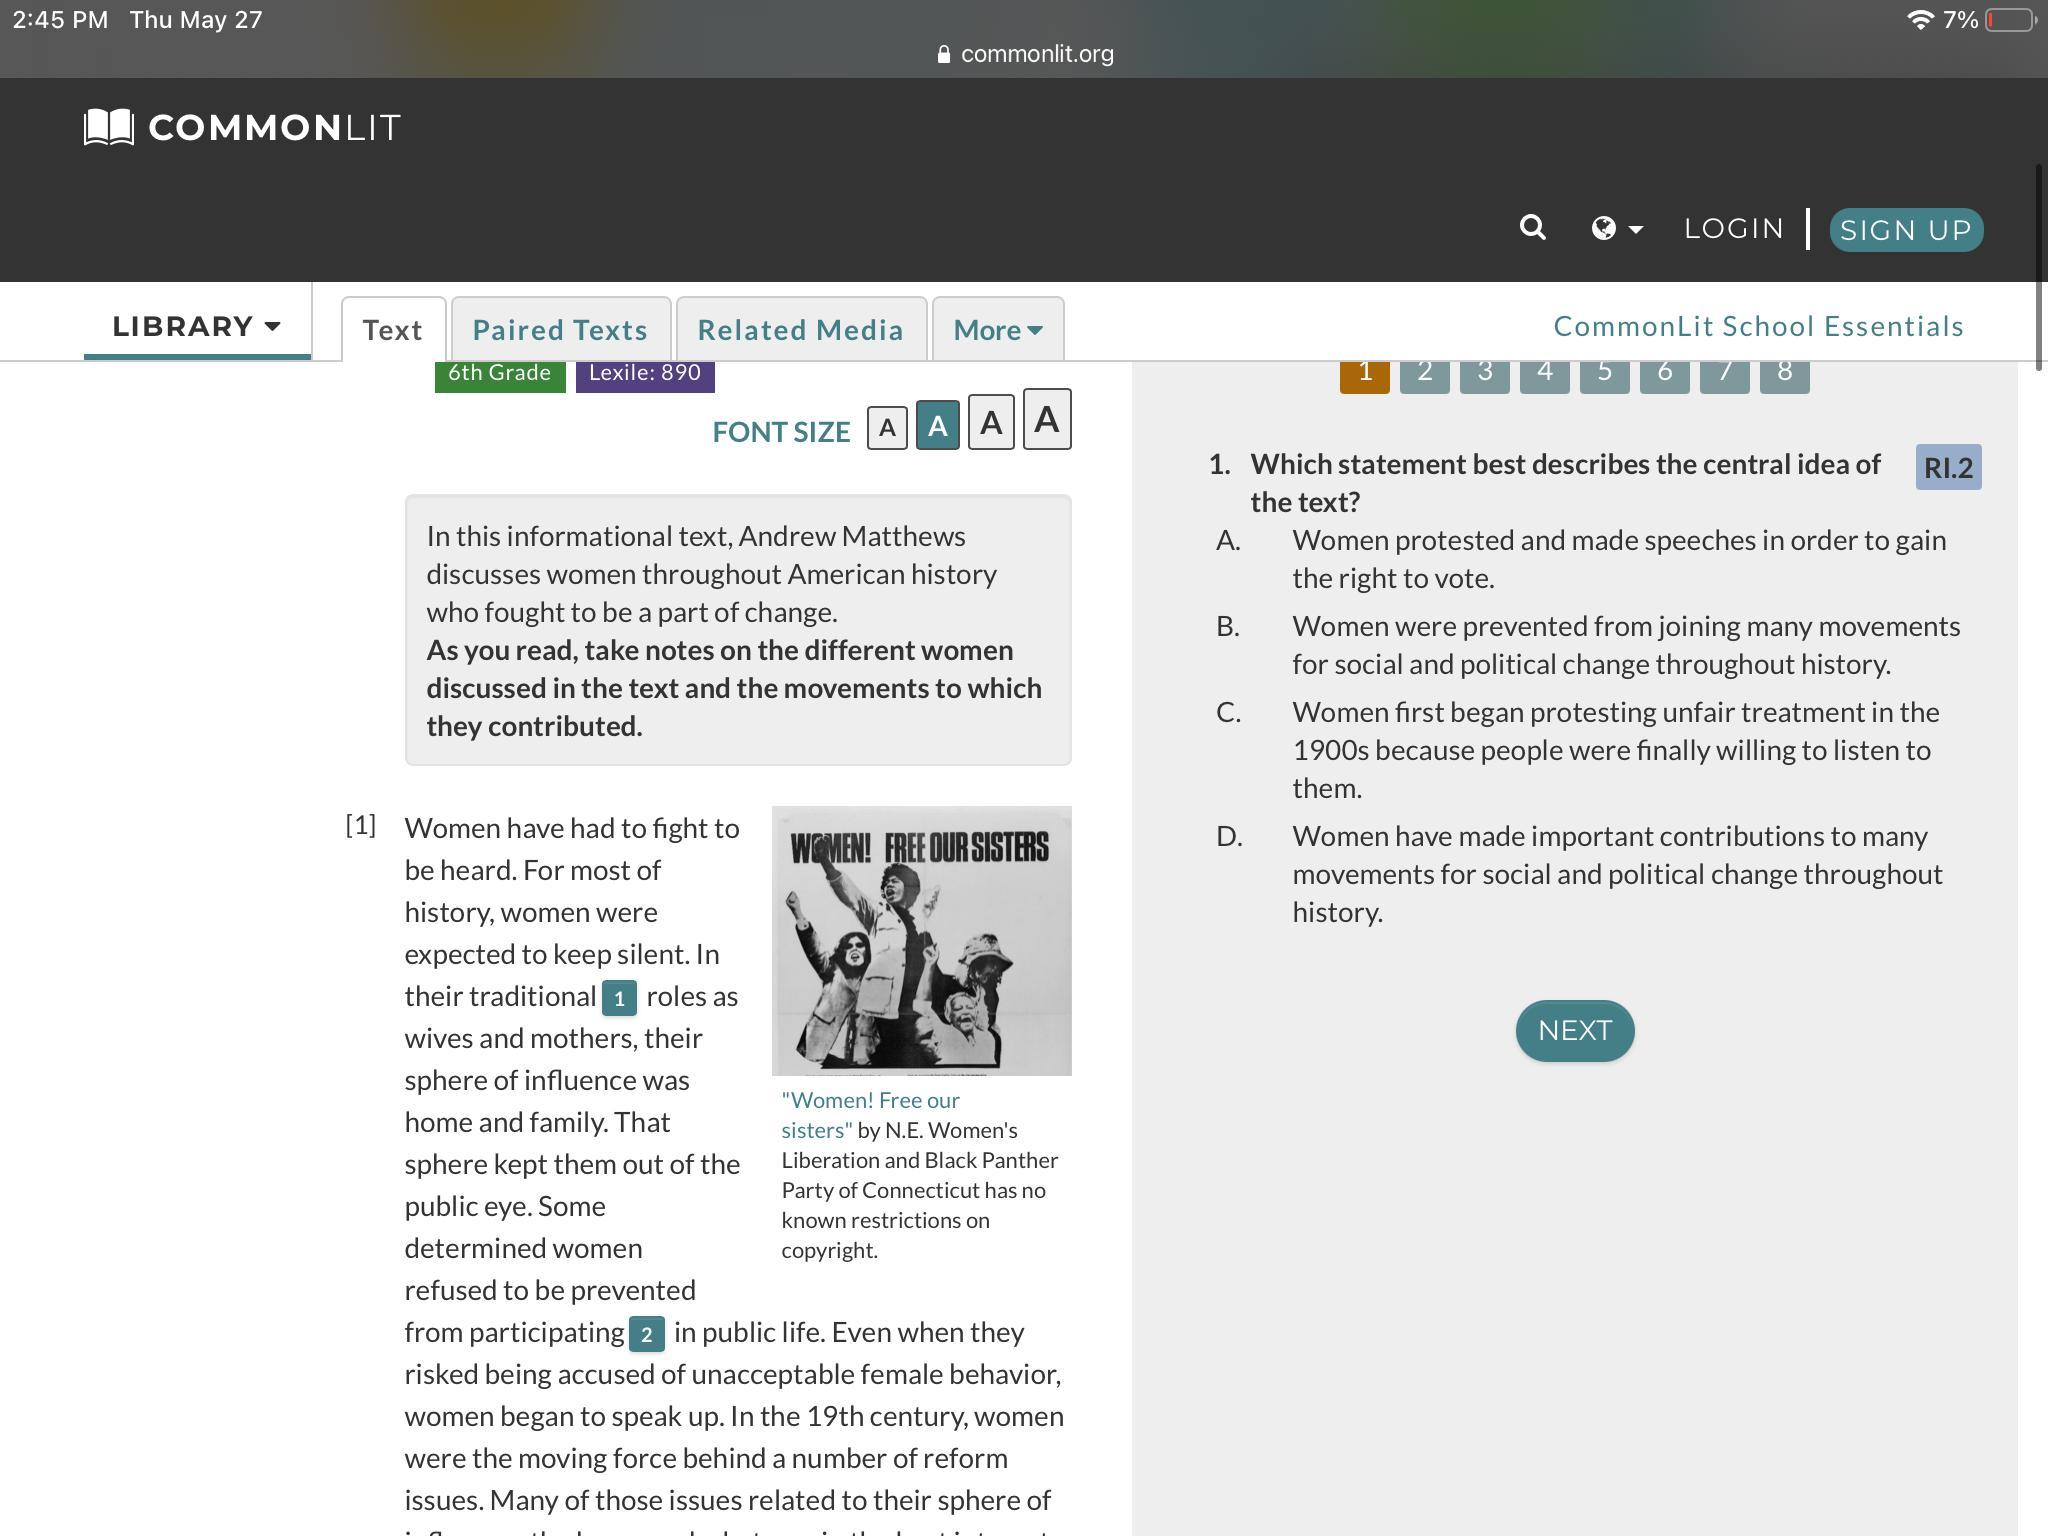Open footnote 1 marker after traditional
The image size is (2048, 1536).
(x=619, y=998)
